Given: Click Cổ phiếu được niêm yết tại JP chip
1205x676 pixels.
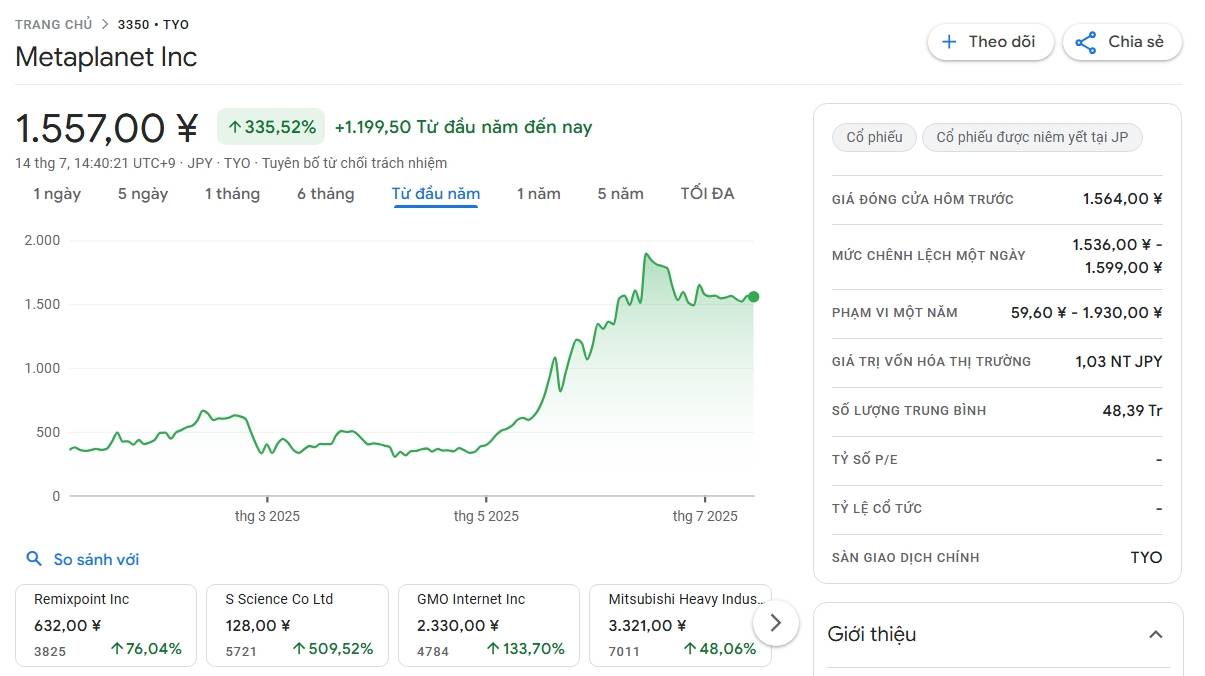Looking at the screenshot, I should tap(1032, 137).
